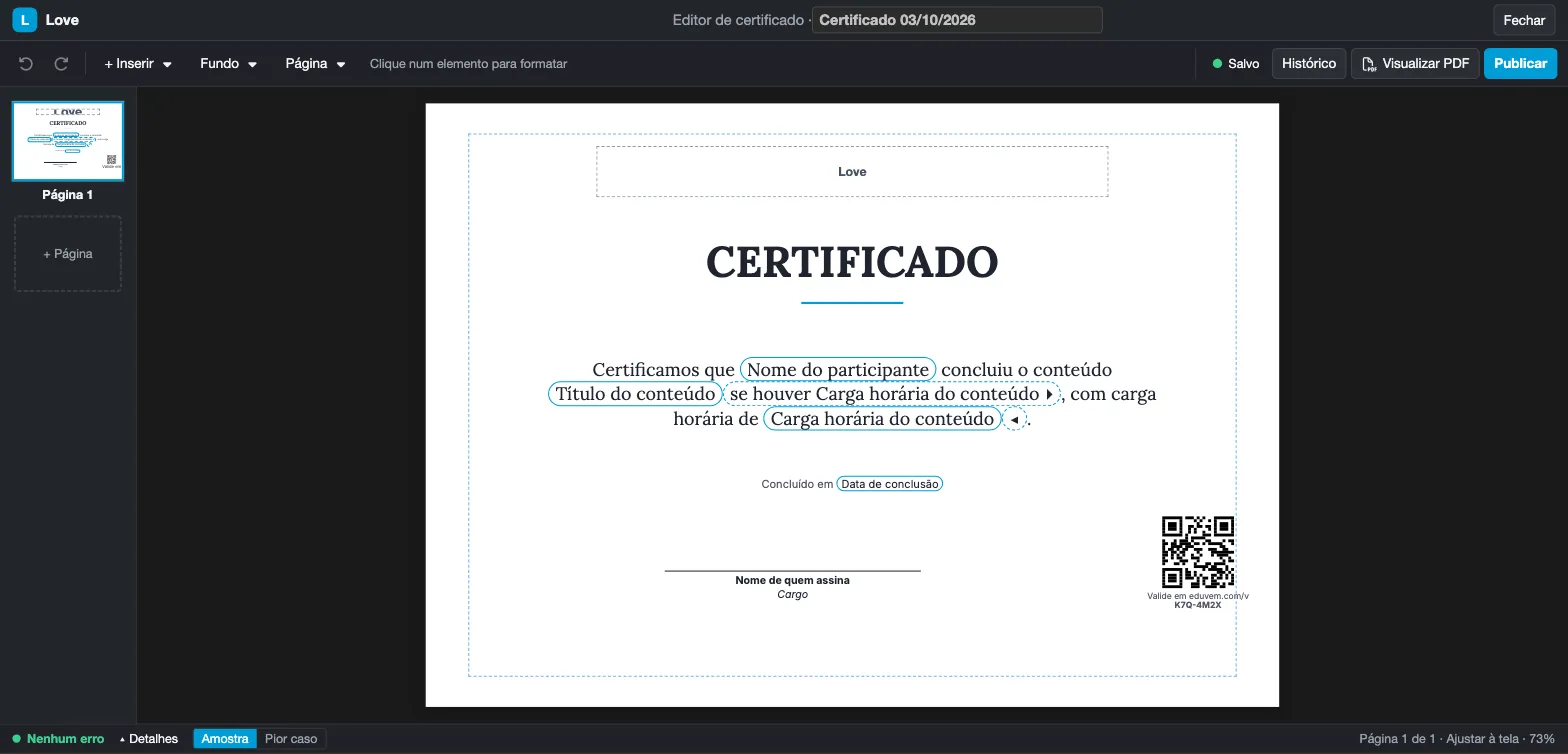Screen dimensions: 1568x754
Task: Click the Nome de quem assina text
Action: [x=792, y=580]
